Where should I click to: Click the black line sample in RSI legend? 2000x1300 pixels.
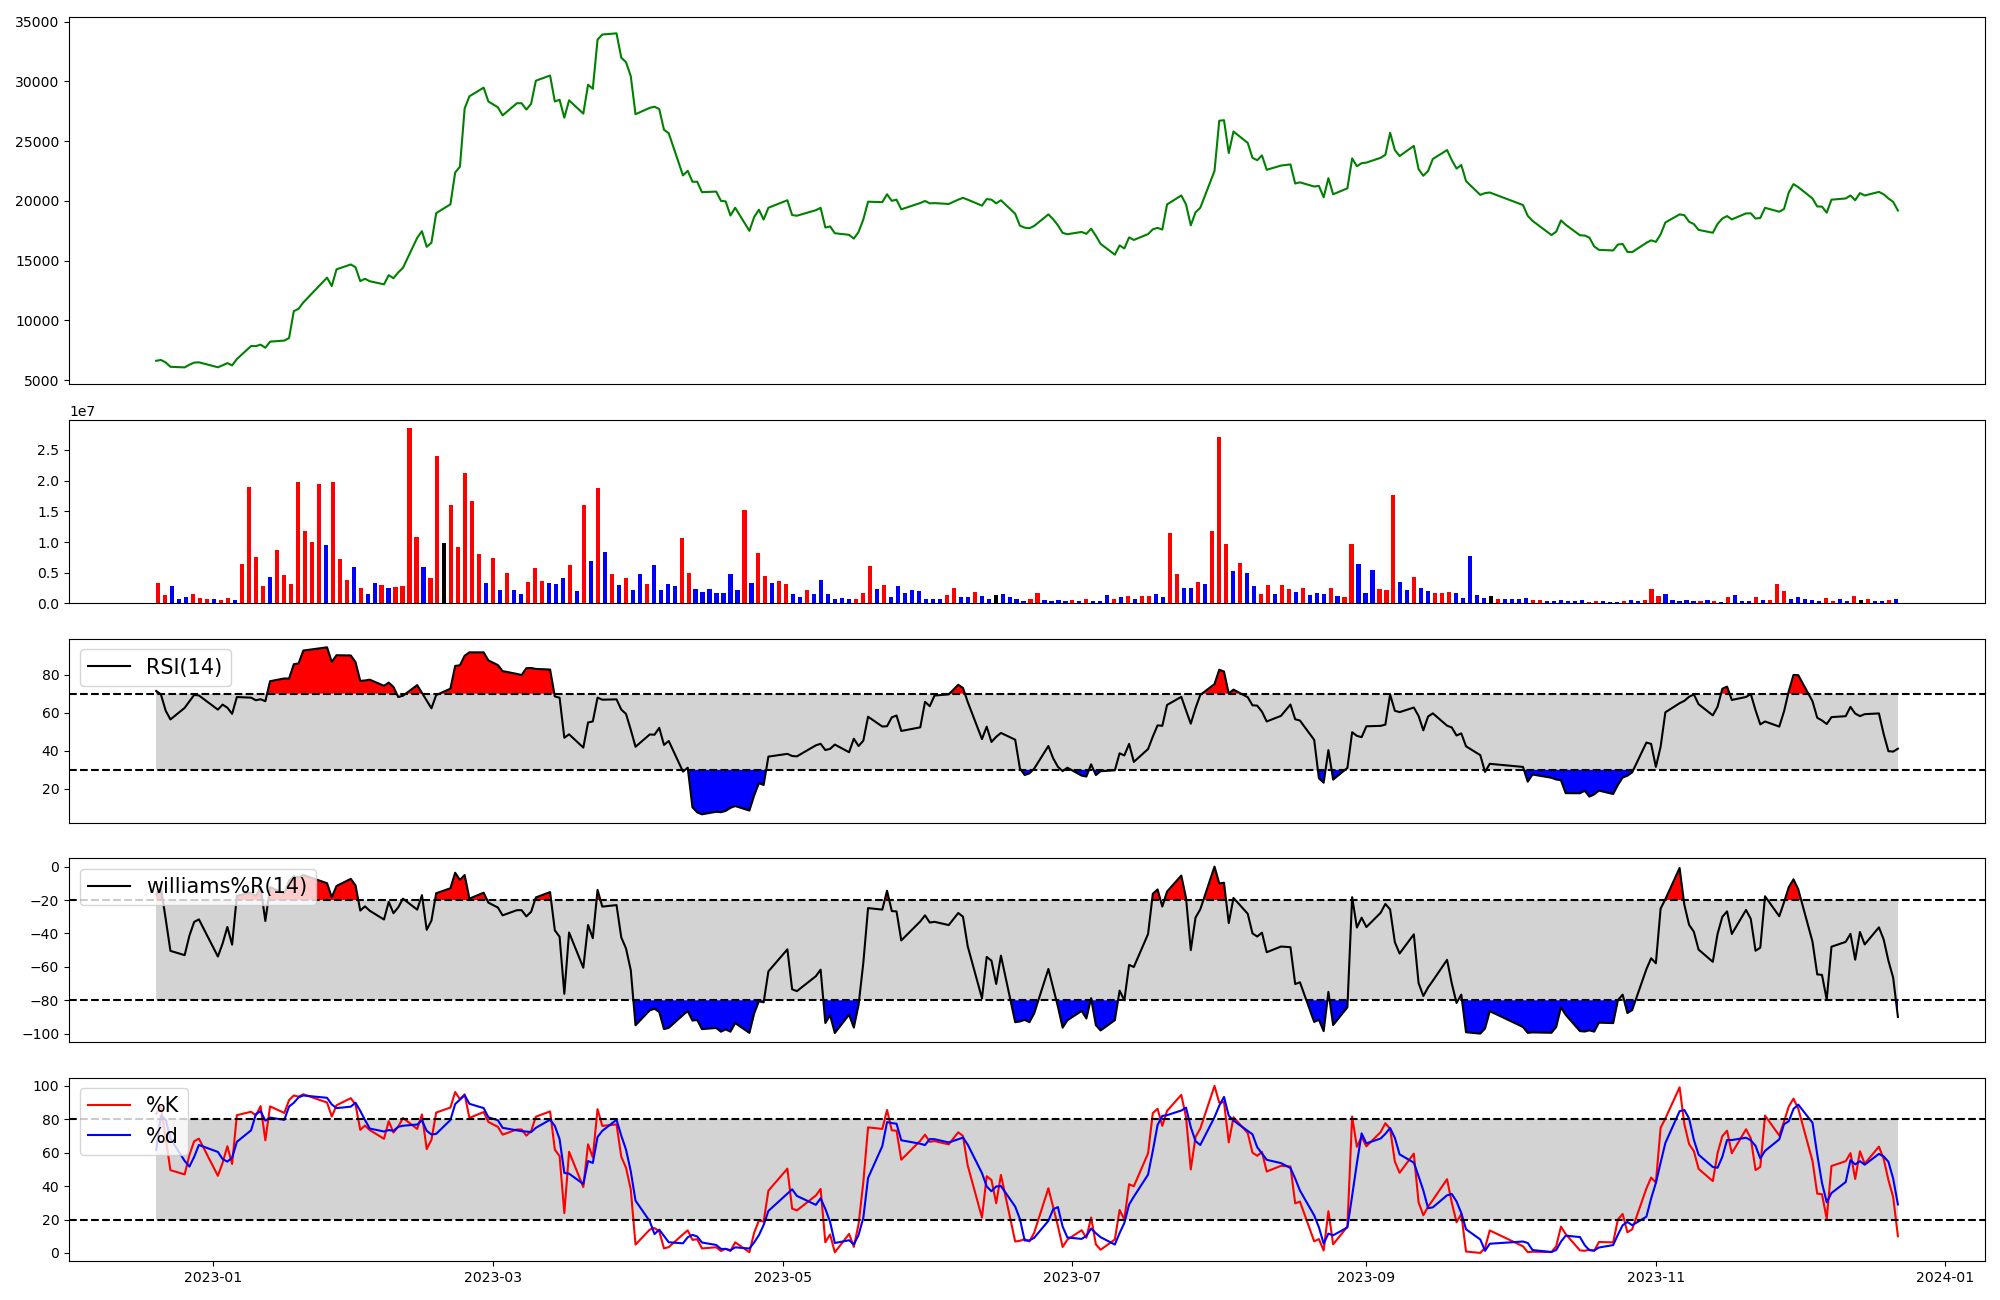[x=110, y=667]
